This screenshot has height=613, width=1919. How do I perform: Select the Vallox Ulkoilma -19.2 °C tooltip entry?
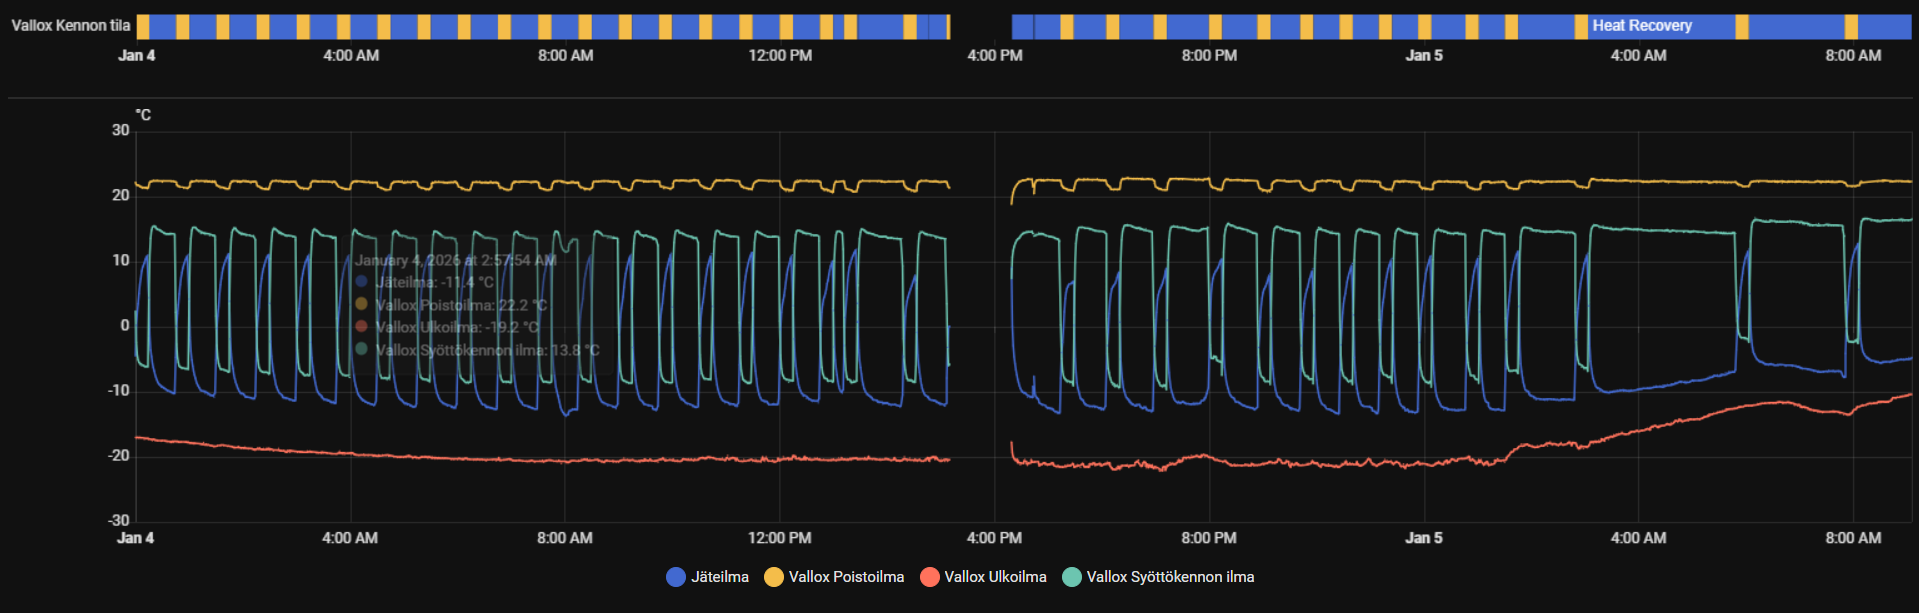[x=456, y=327]
